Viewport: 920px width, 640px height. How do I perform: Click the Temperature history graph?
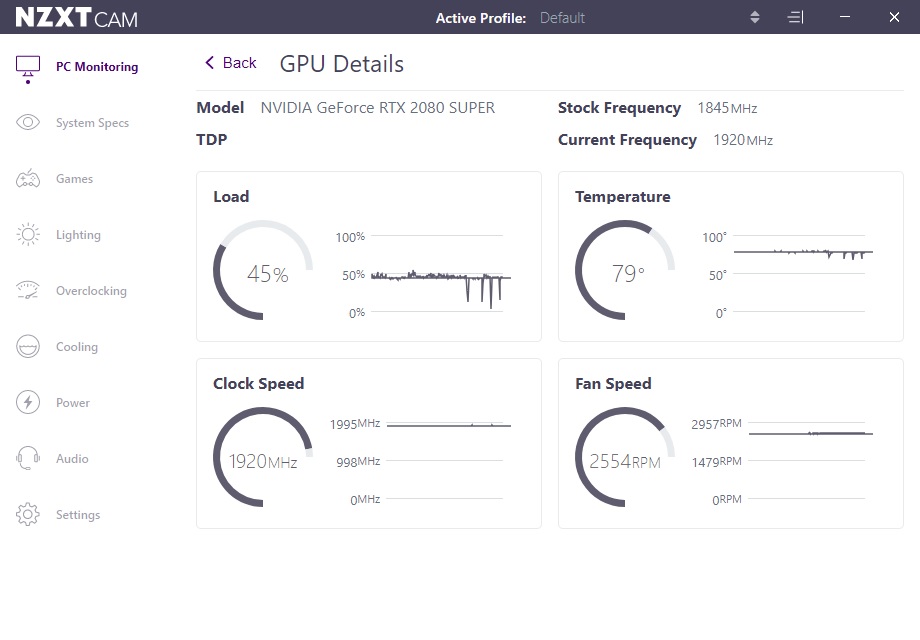coord(803,275)
